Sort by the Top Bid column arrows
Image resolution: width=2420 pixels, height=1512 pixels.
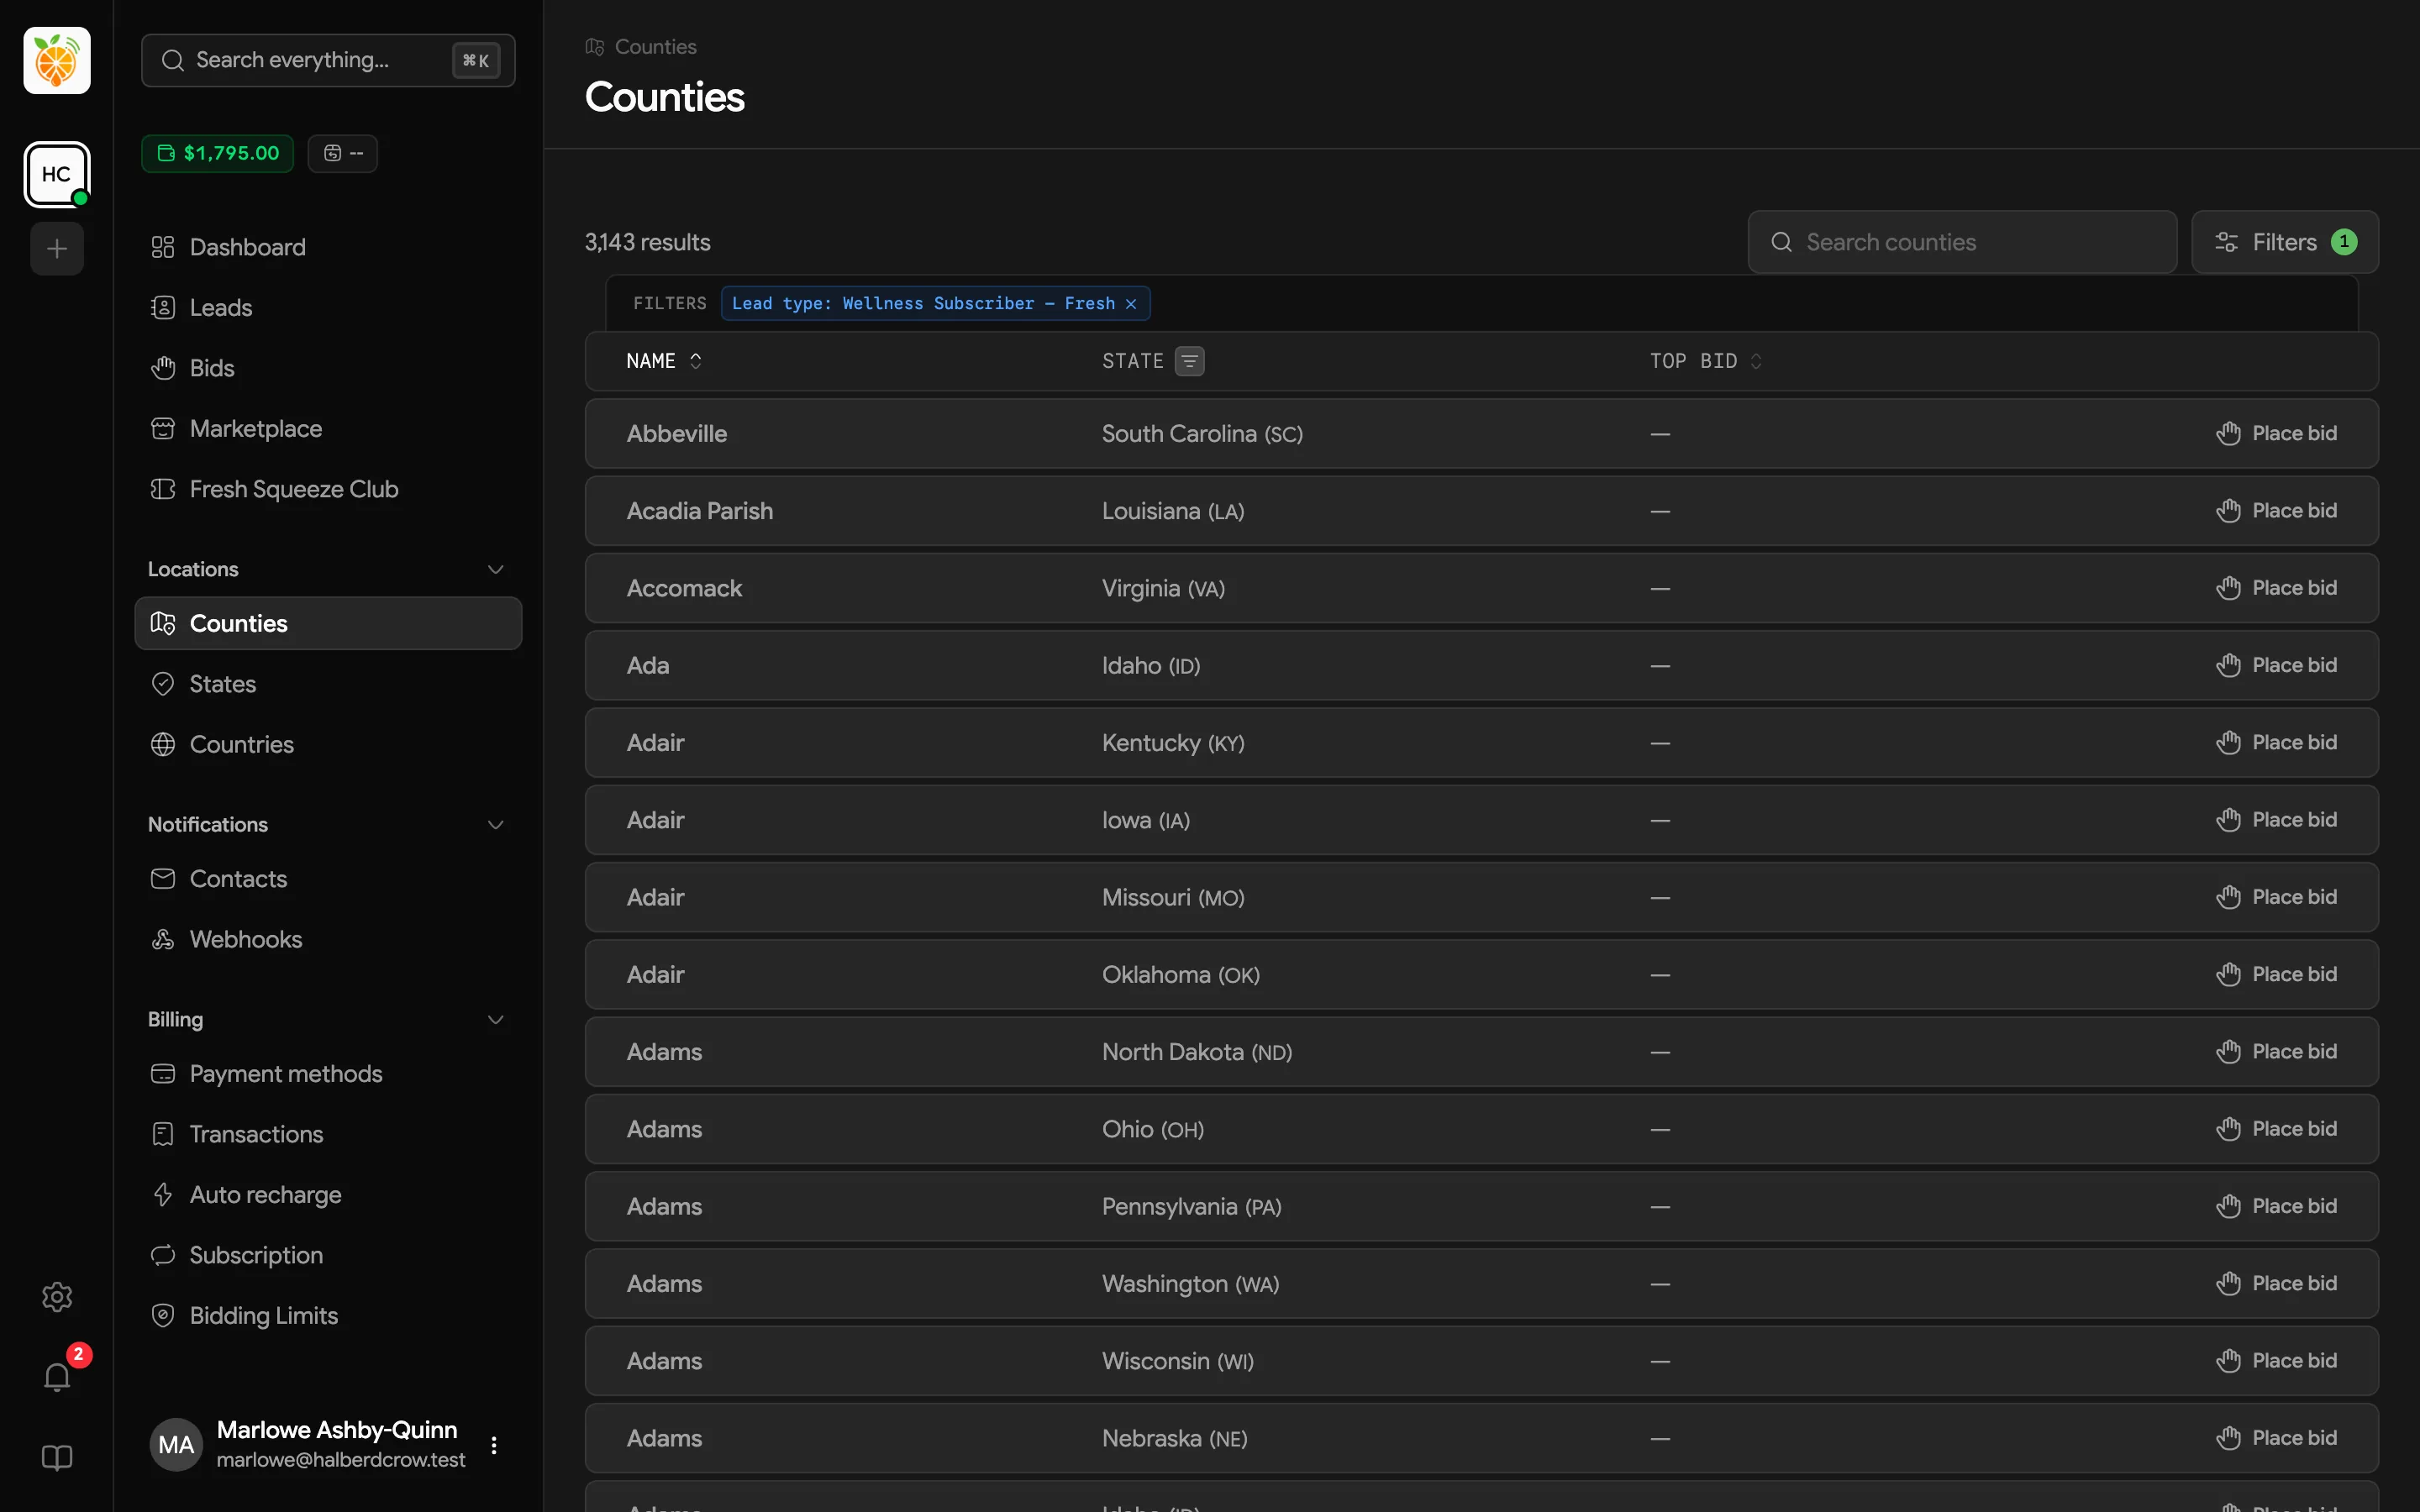1756,361
